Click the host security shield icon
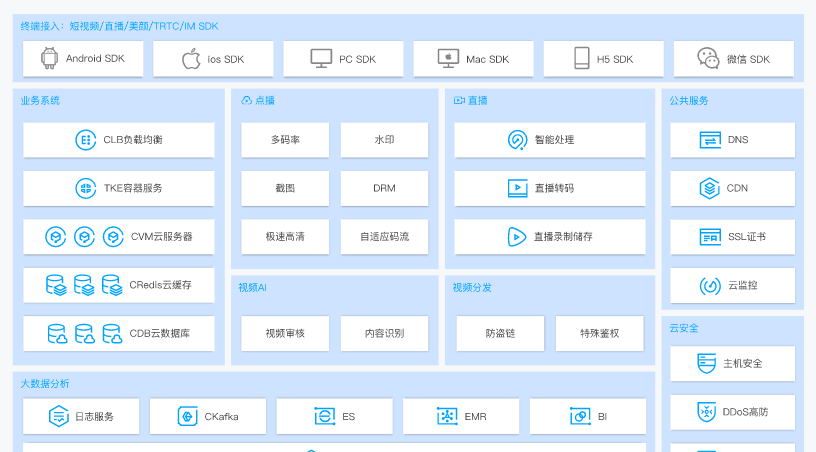Image resolution: width=816 pixels, height=452 pixels. coord(706,363)
